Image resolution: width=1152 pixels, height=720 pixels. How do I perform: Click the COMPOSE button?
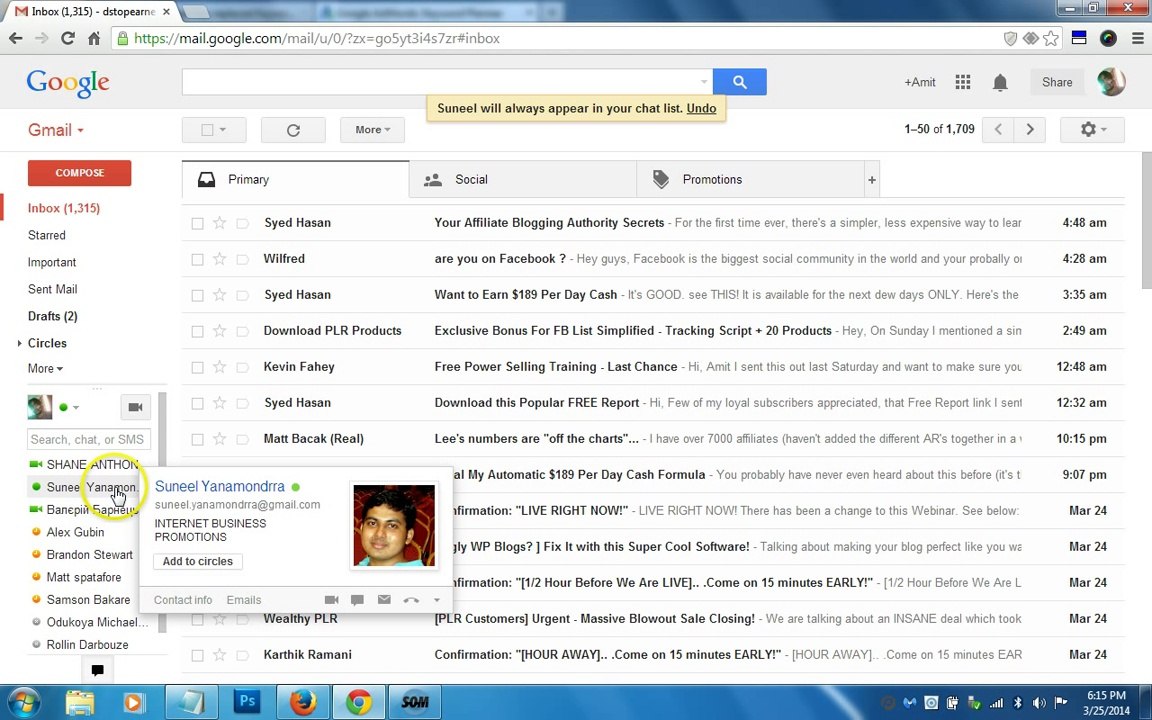(79, 173)
